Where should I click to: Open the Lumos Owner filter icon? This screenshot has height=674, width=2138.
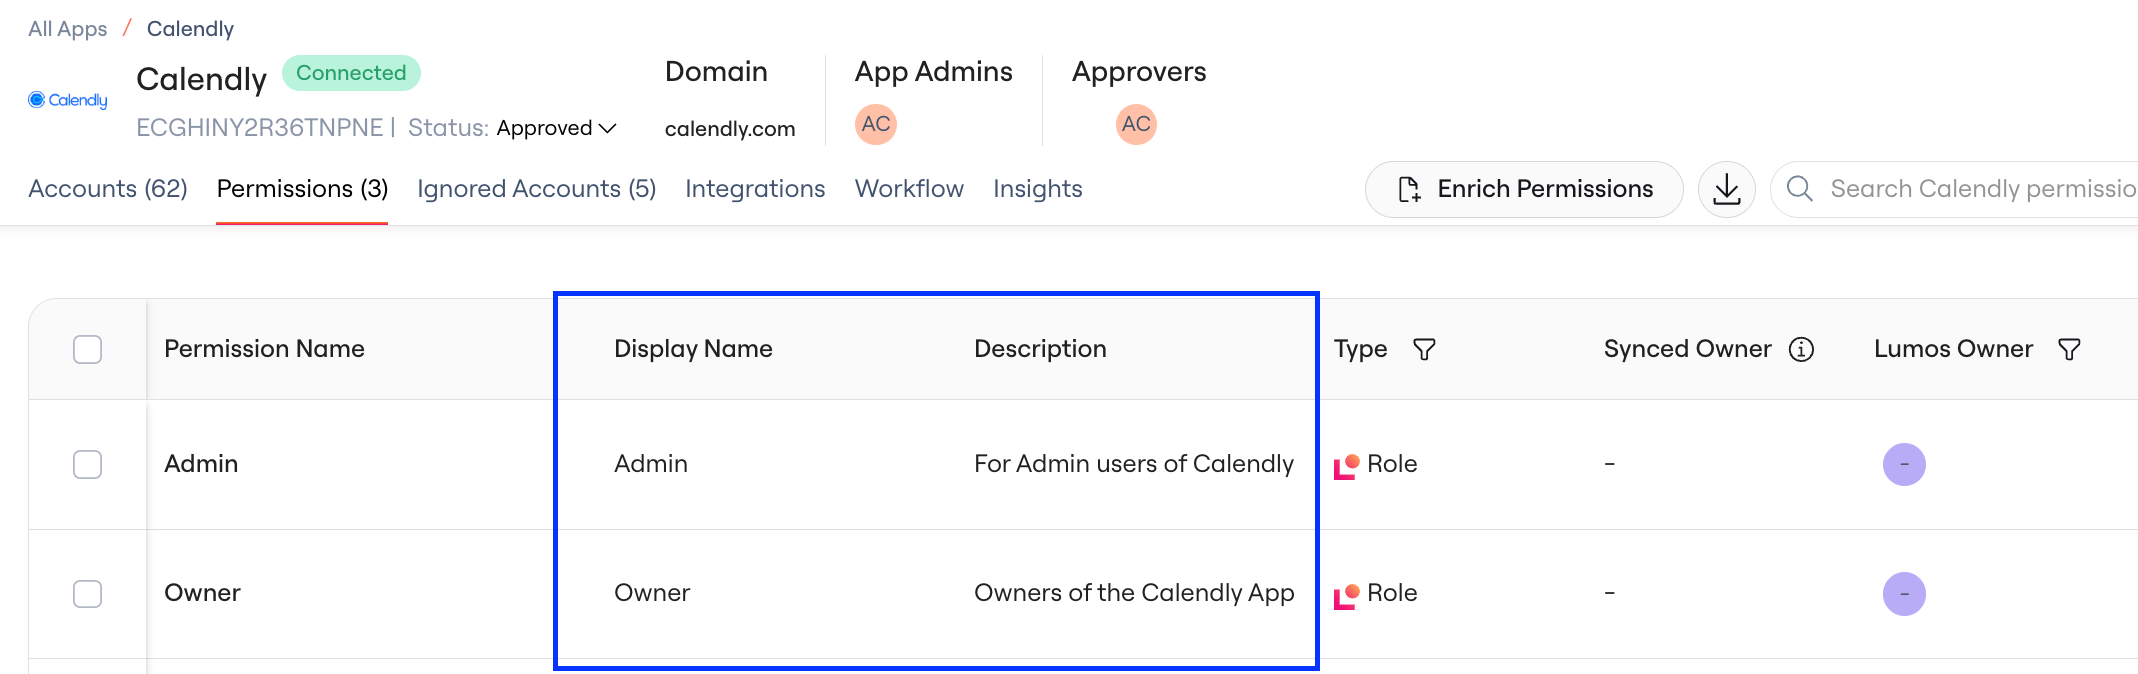[2069, 349]
